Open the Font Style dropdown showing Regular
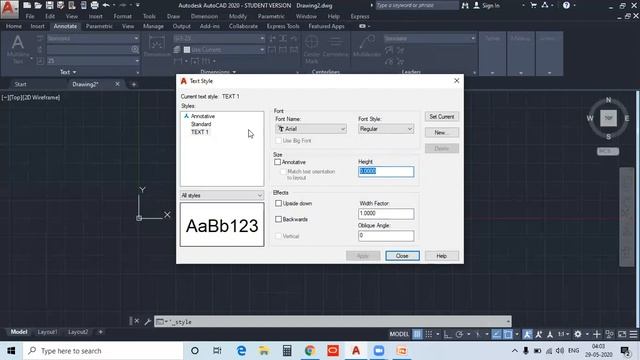This screenshot has width=640, height=360. click(x=386, y=129)
